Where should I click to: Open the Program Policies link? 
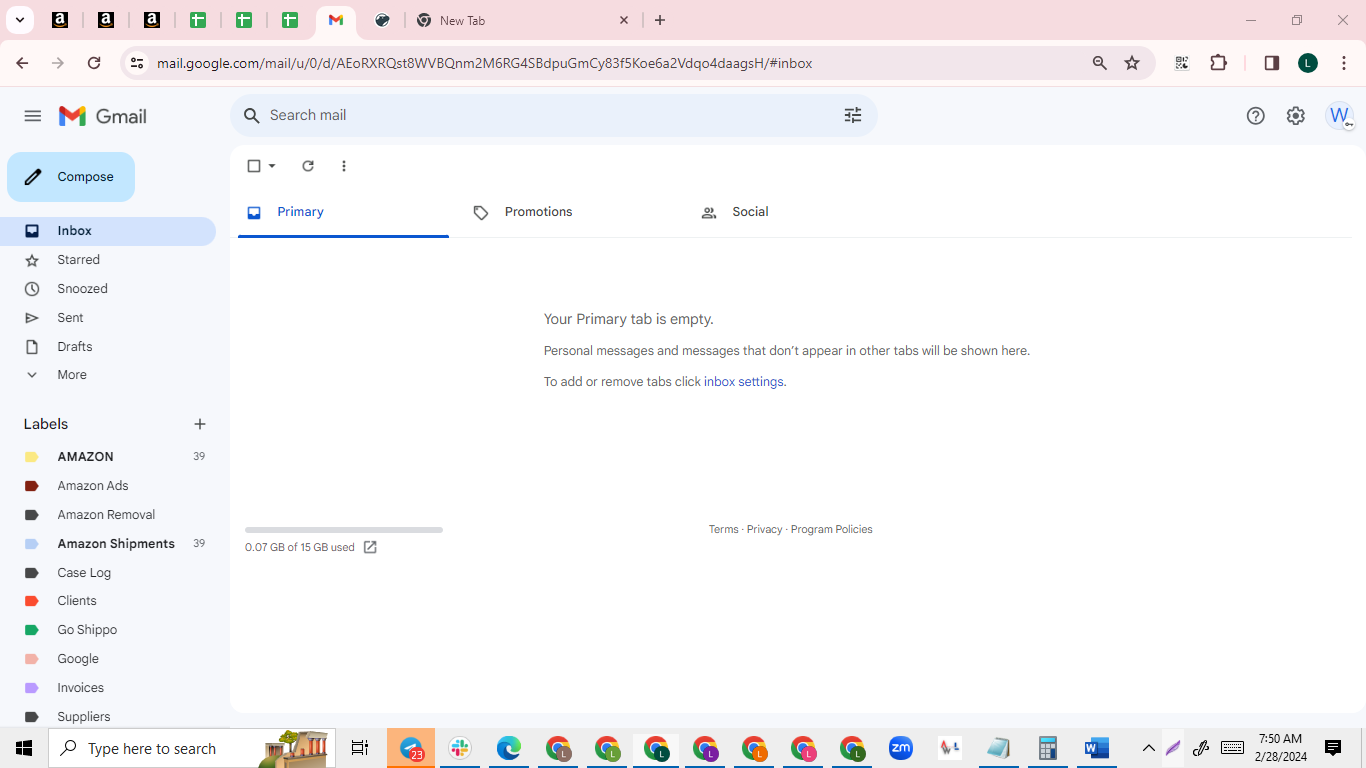832,530
